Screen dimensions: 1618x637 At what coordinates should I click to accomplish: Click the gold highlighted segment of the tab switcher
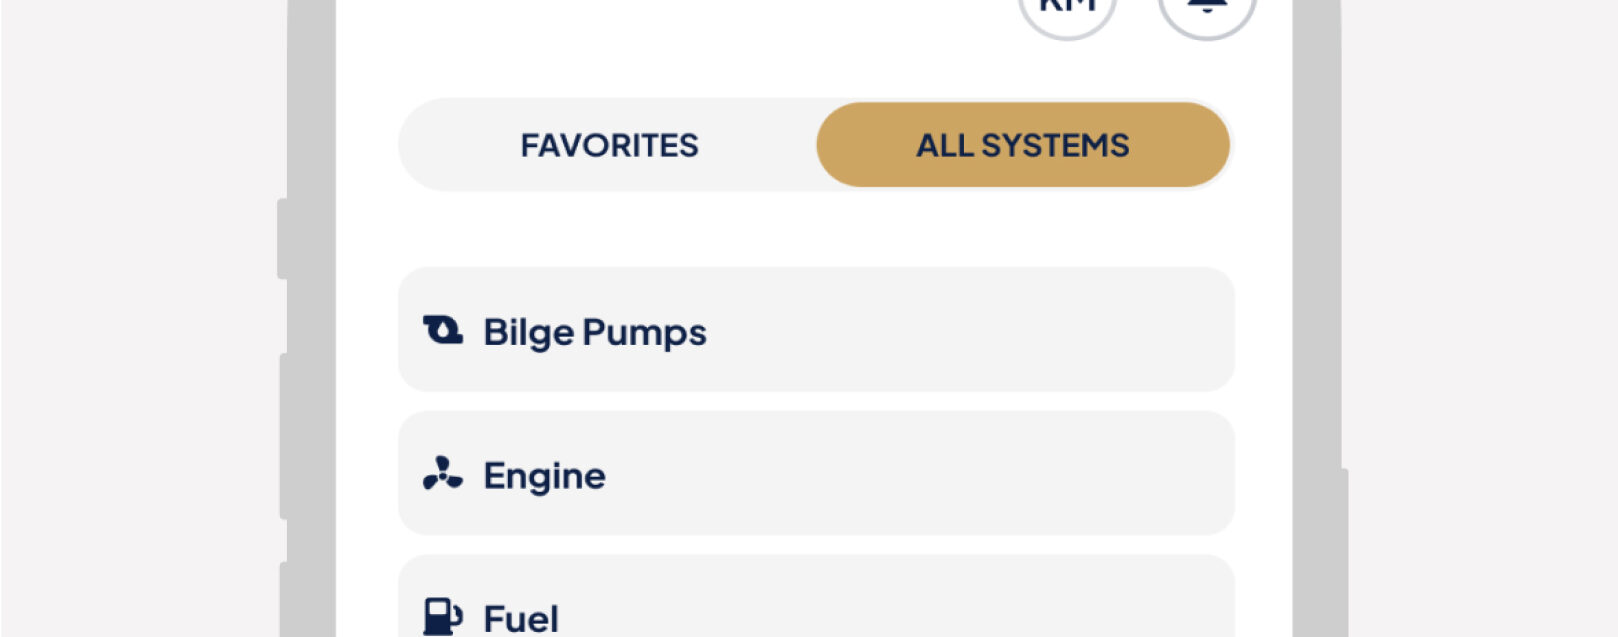click(x=1022, y=146)
